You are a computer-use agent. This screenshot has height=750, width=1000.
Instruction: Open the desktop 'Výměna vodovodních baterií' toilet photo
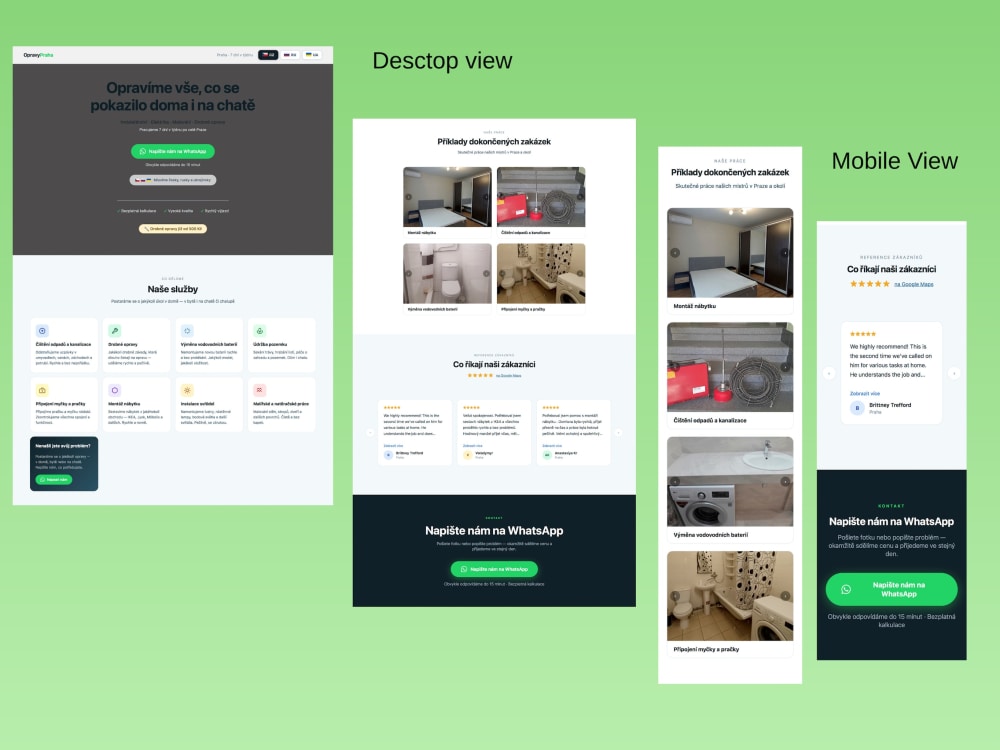tap(447, 273)
